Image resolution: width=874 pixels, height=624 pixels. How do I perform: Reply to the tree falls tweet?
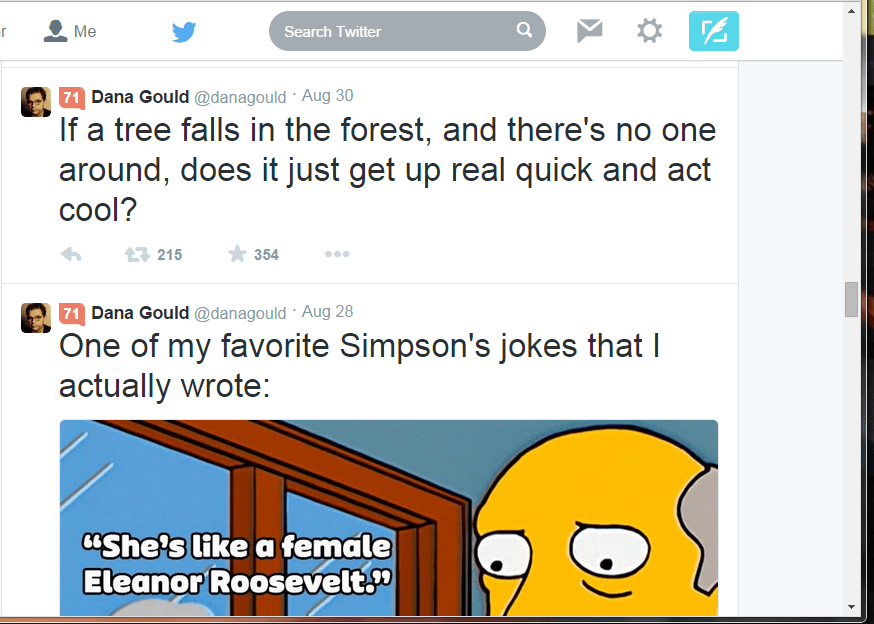pos(71,254)
